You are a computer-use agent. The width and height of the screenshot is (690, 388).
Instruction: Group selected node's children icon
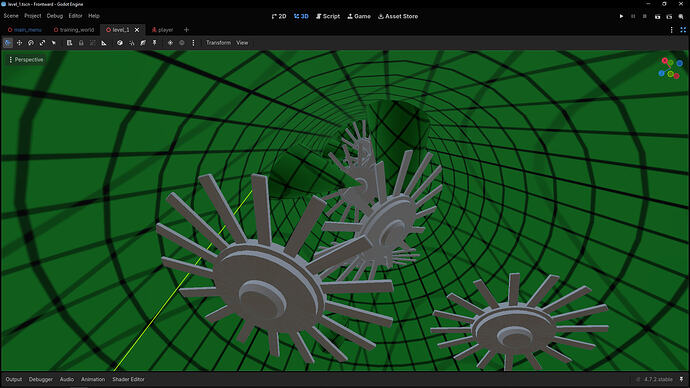click(x=92, y=43)
